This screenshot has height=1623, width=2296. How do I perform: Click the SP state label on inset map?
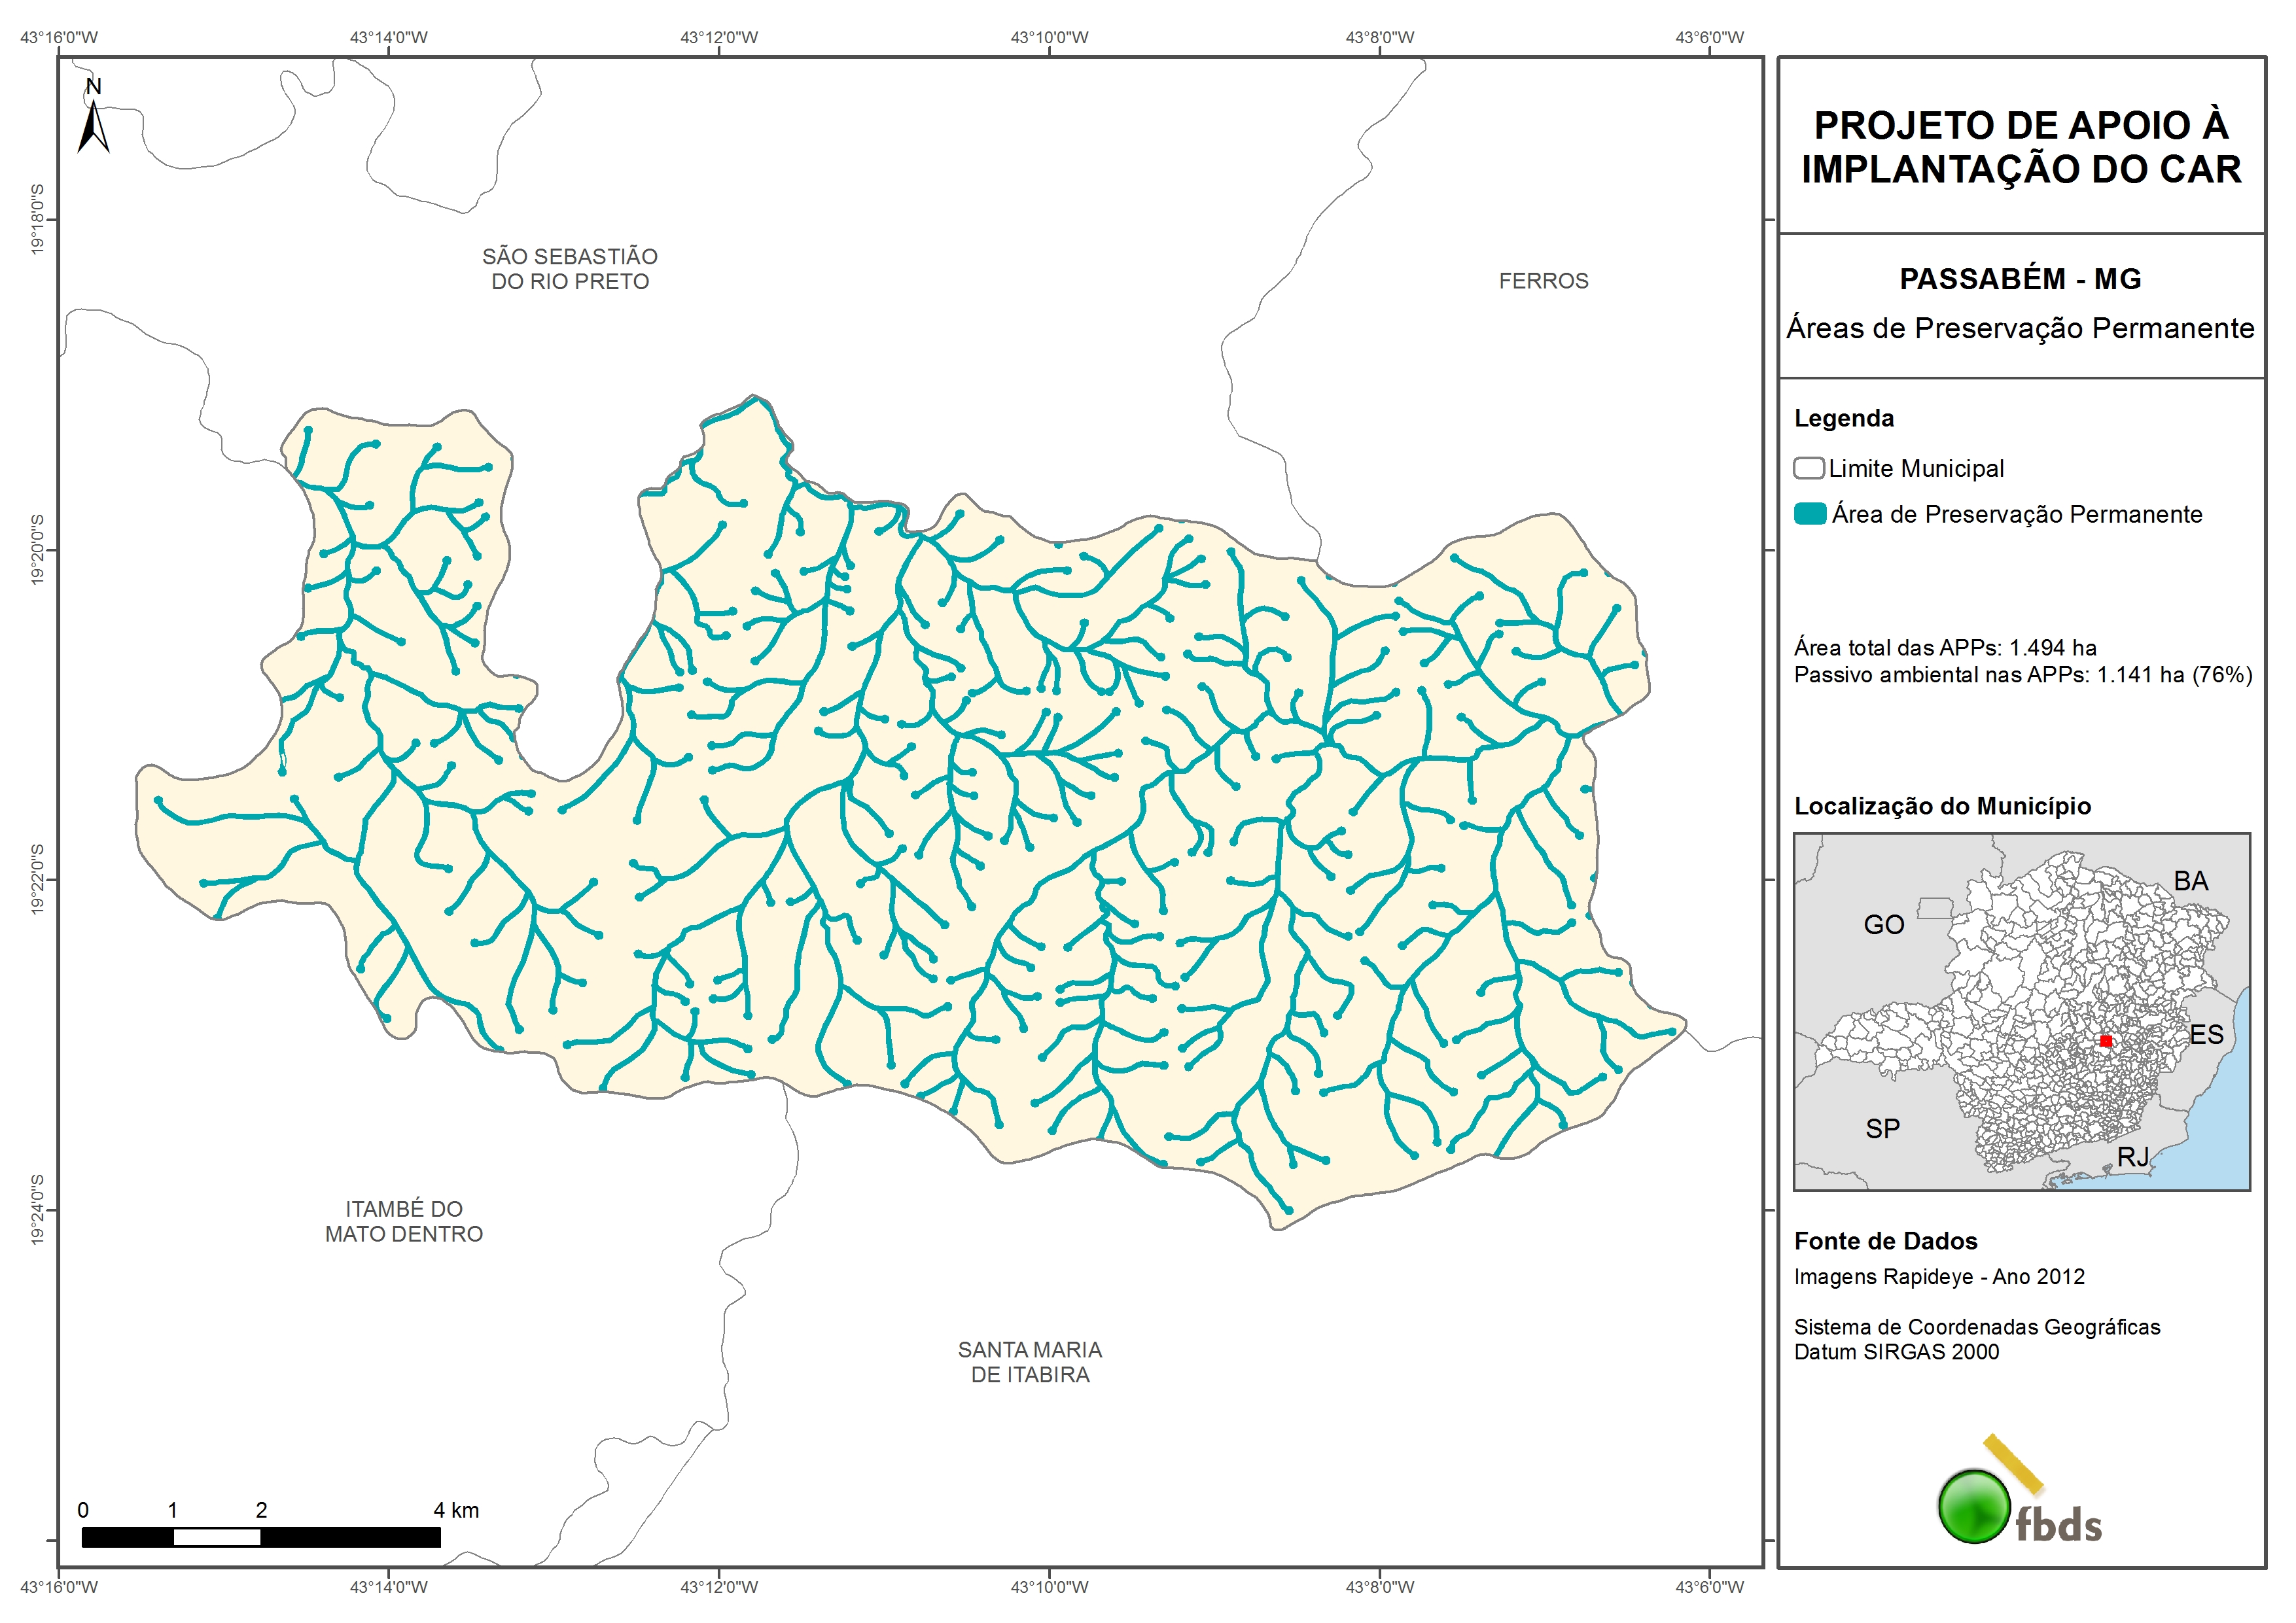(x=1882, y=1129)
